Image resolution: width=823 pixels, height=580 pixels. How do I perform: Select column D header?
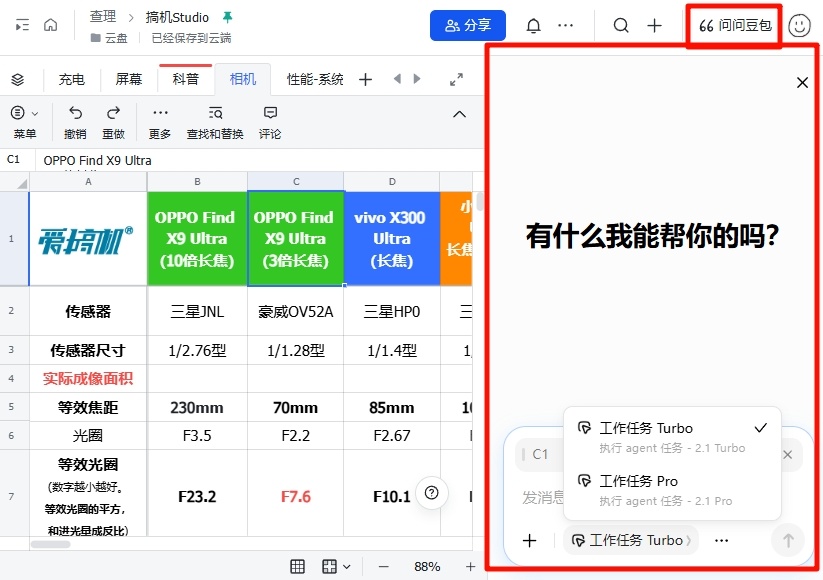point(392,182)
